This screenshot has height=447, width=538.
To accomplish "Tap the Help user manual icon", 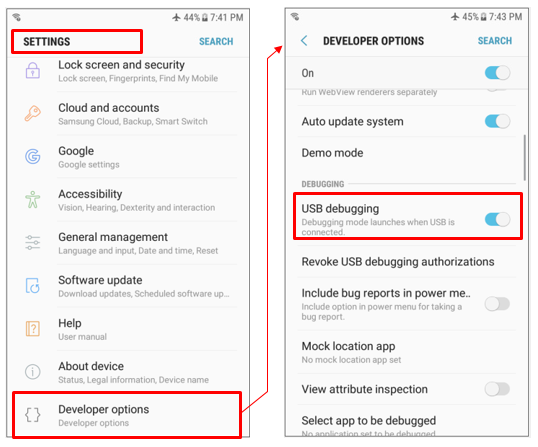I will (33, 329).
